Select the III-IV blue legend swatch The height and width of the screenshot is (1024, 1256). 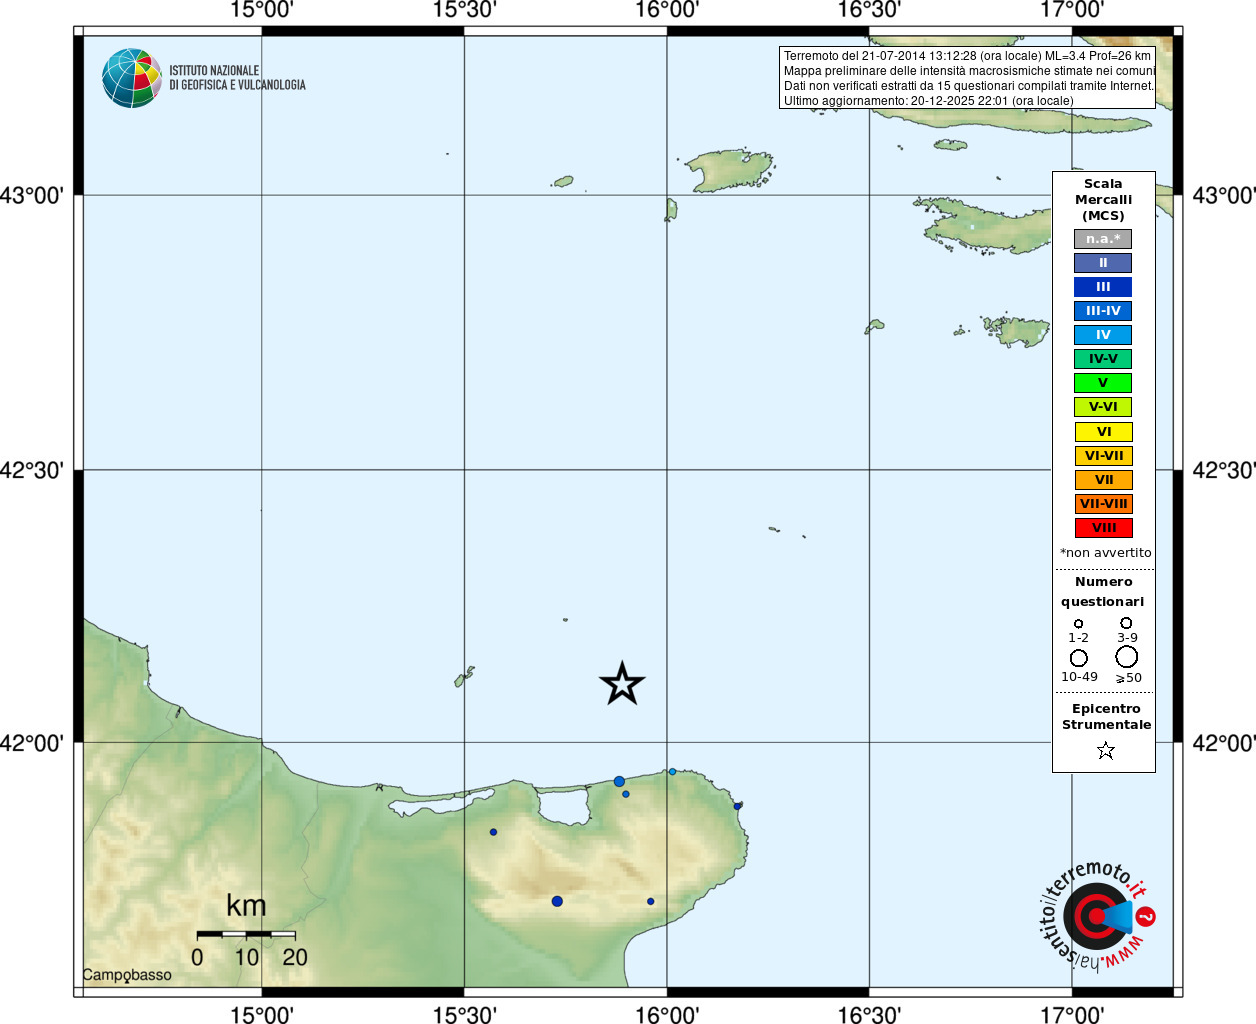tap(1103, 311)
